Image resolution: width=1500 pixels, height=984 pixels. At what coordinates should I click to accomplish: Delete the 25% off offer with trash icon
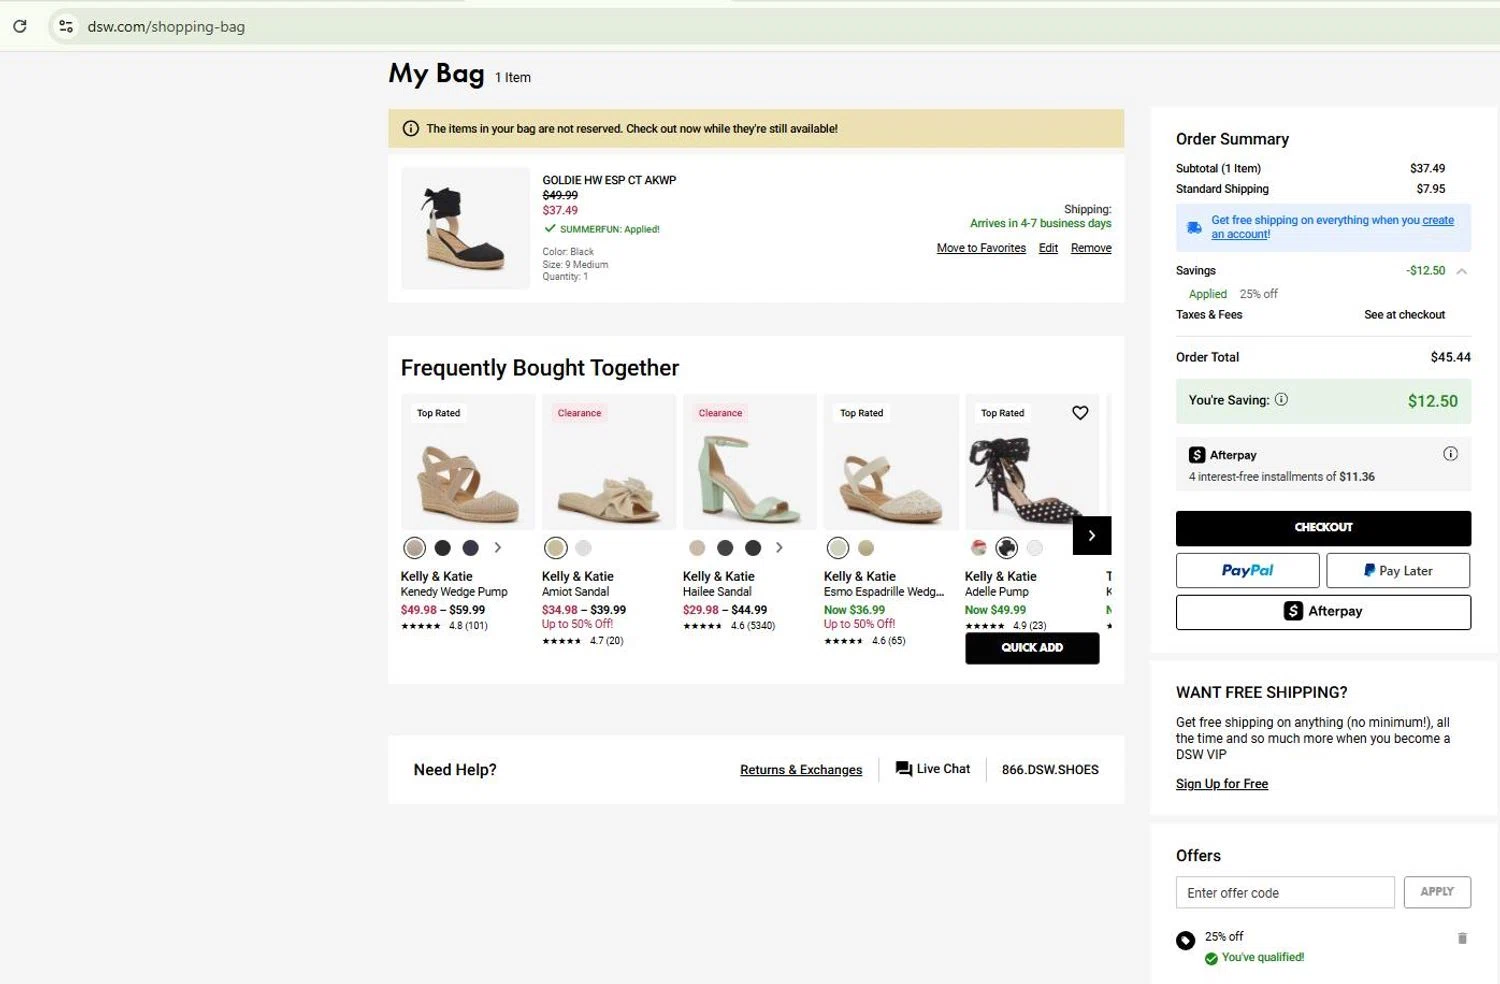click(1462, 938)
